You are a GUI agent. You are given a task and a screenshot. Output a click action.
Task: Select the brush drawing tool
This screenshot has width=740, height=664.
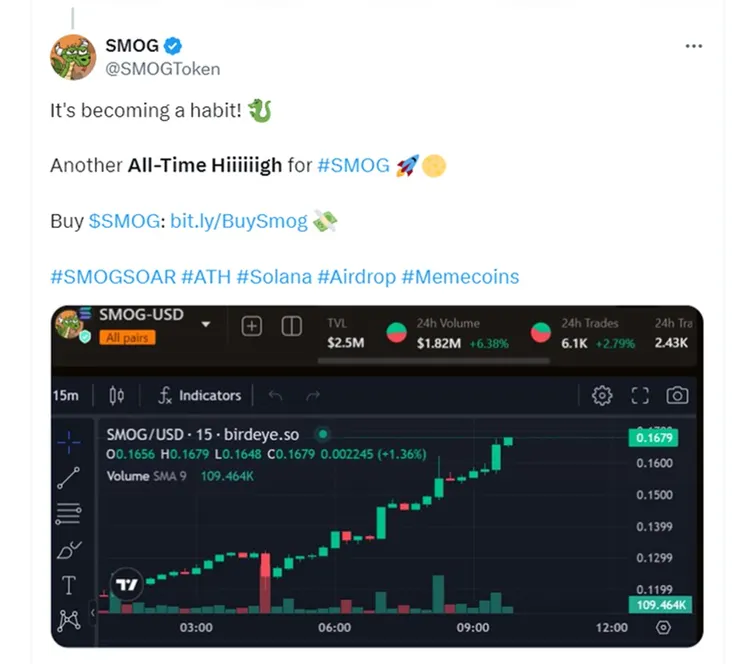click(68, 549)
